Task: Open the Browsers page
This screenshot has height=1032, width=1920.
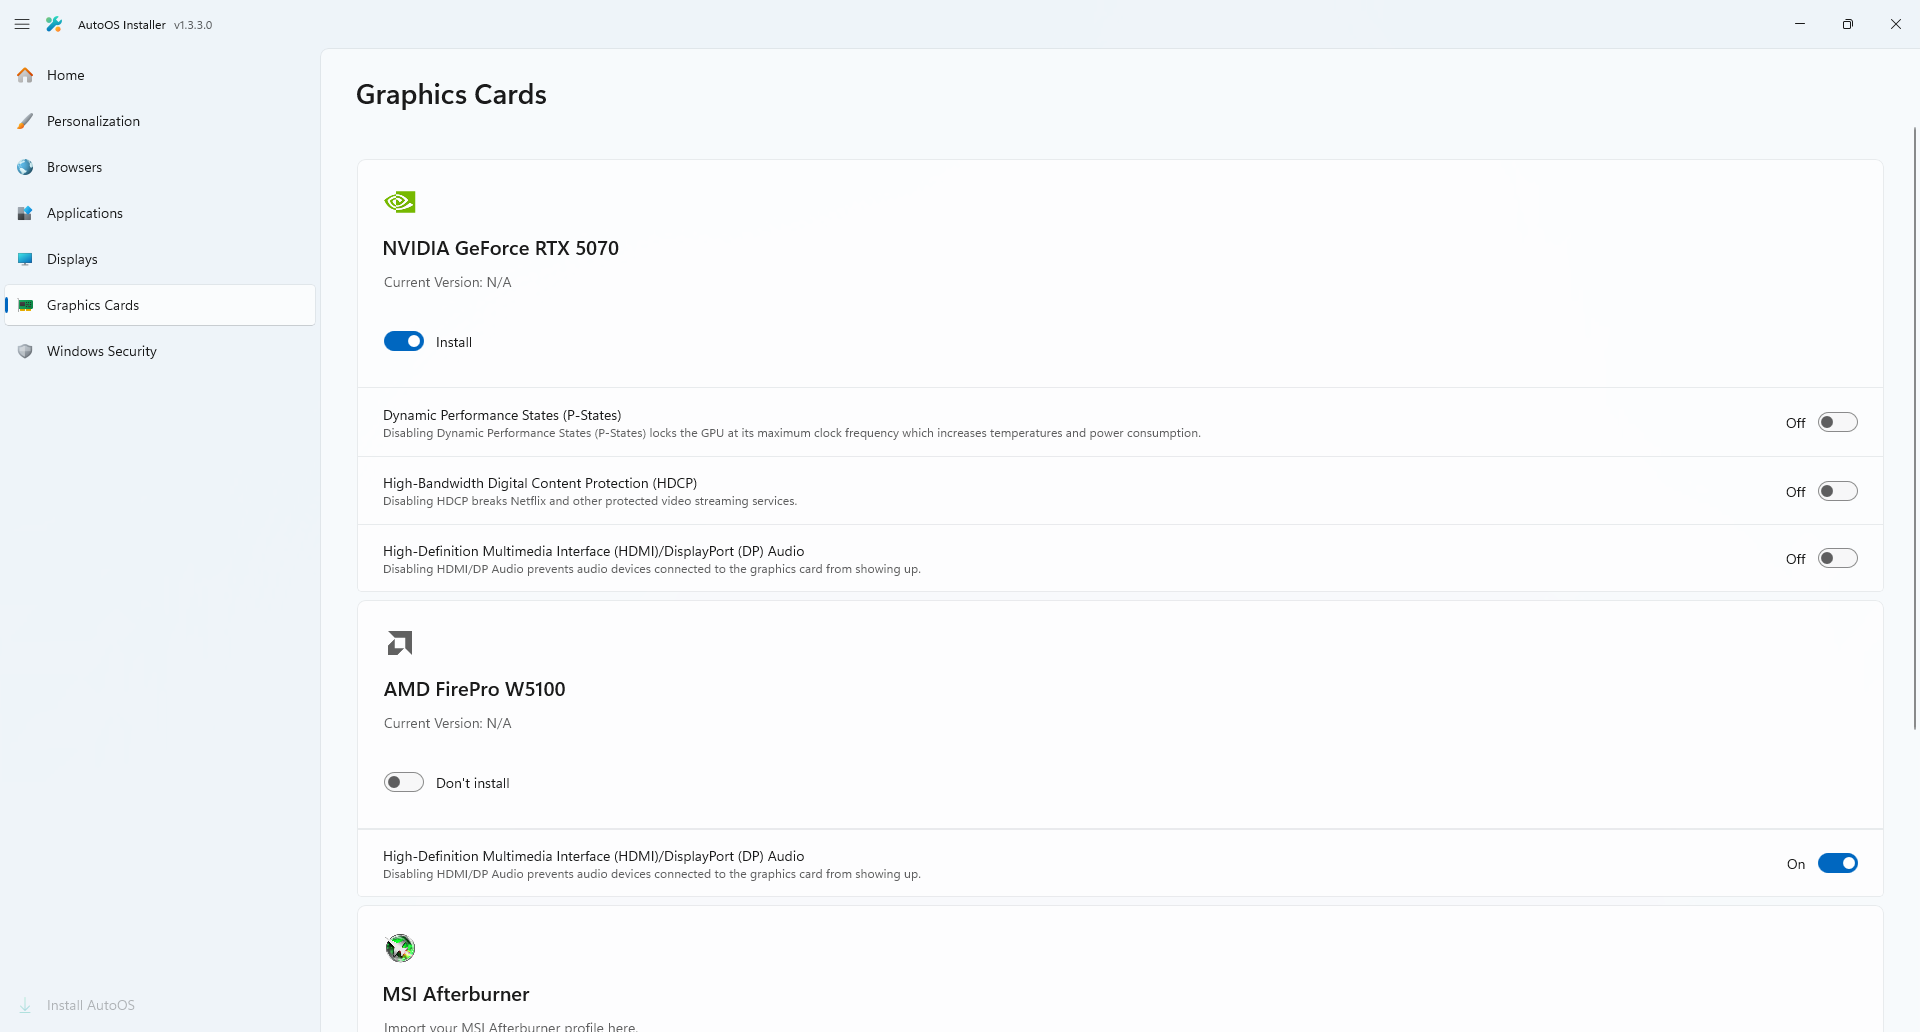Action: click(160, 167)
